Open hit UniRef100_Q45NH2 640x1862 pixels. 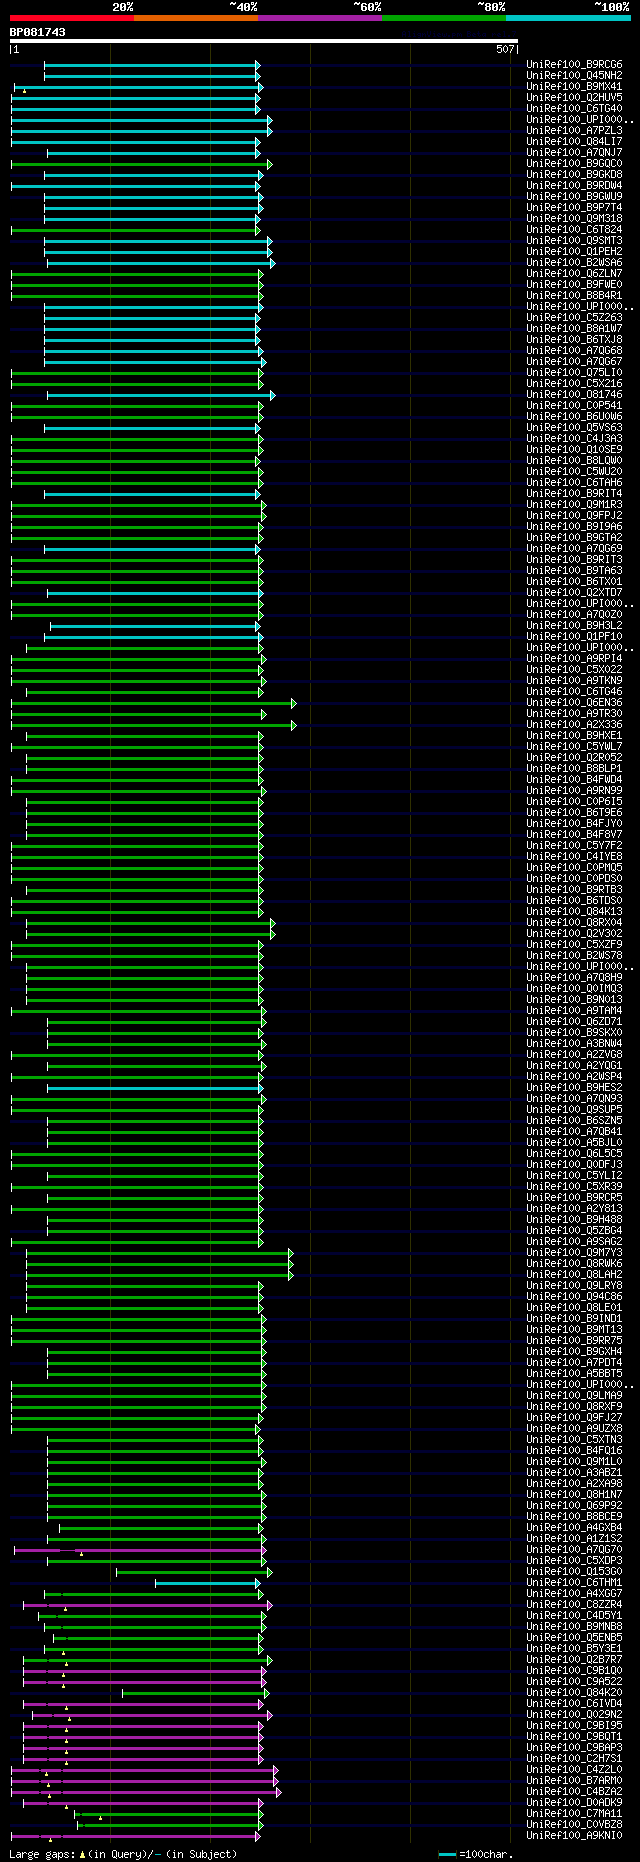[574, 75]
